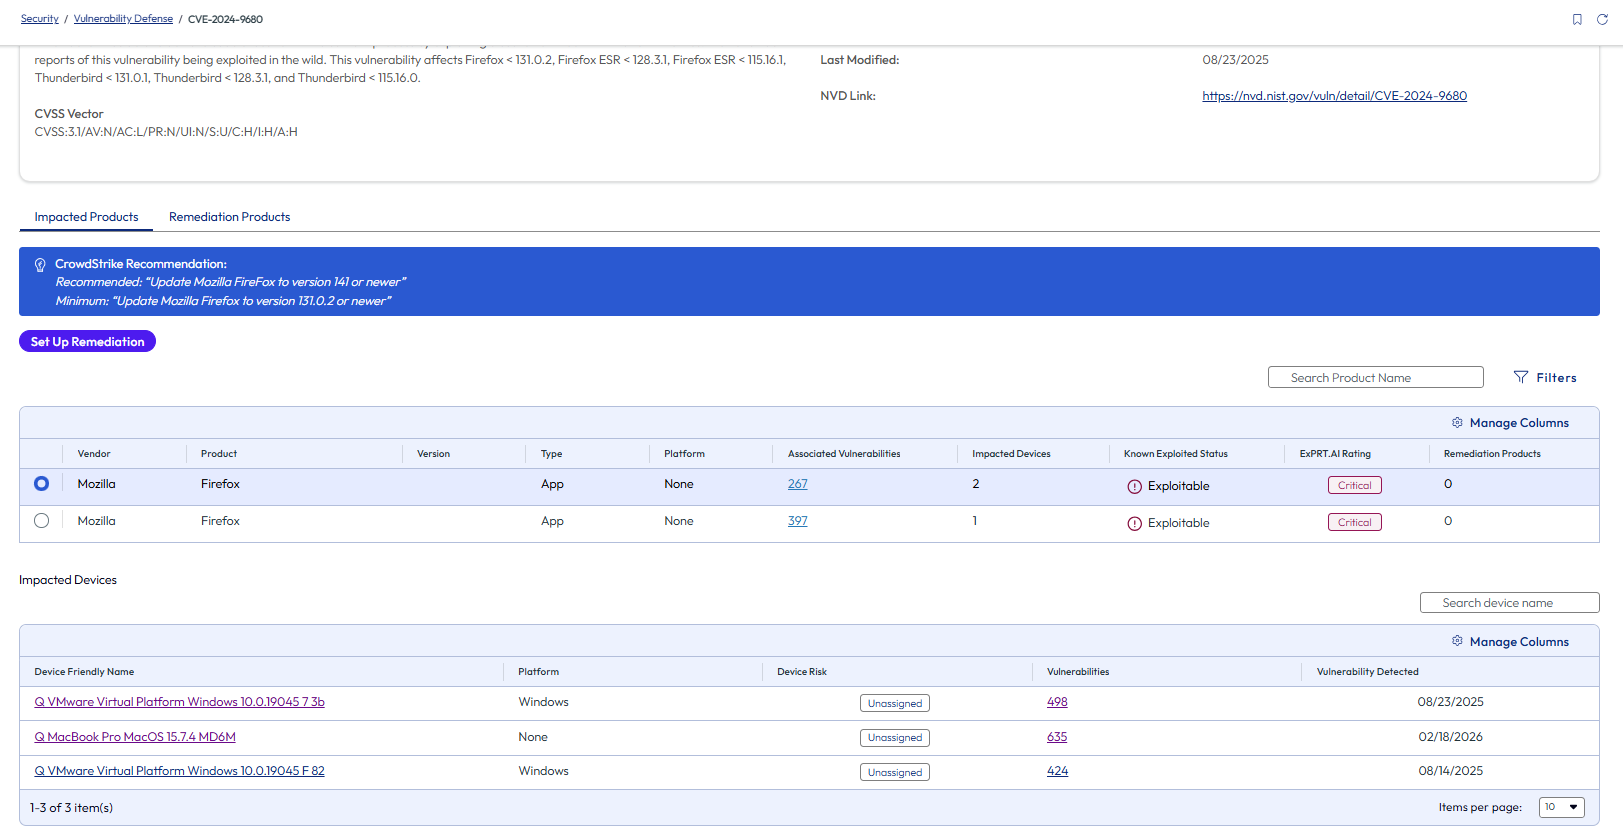Click the Critical badge in the 267 row
The height and width of the screenshot is (837, 1623).
pos(1355,485)
